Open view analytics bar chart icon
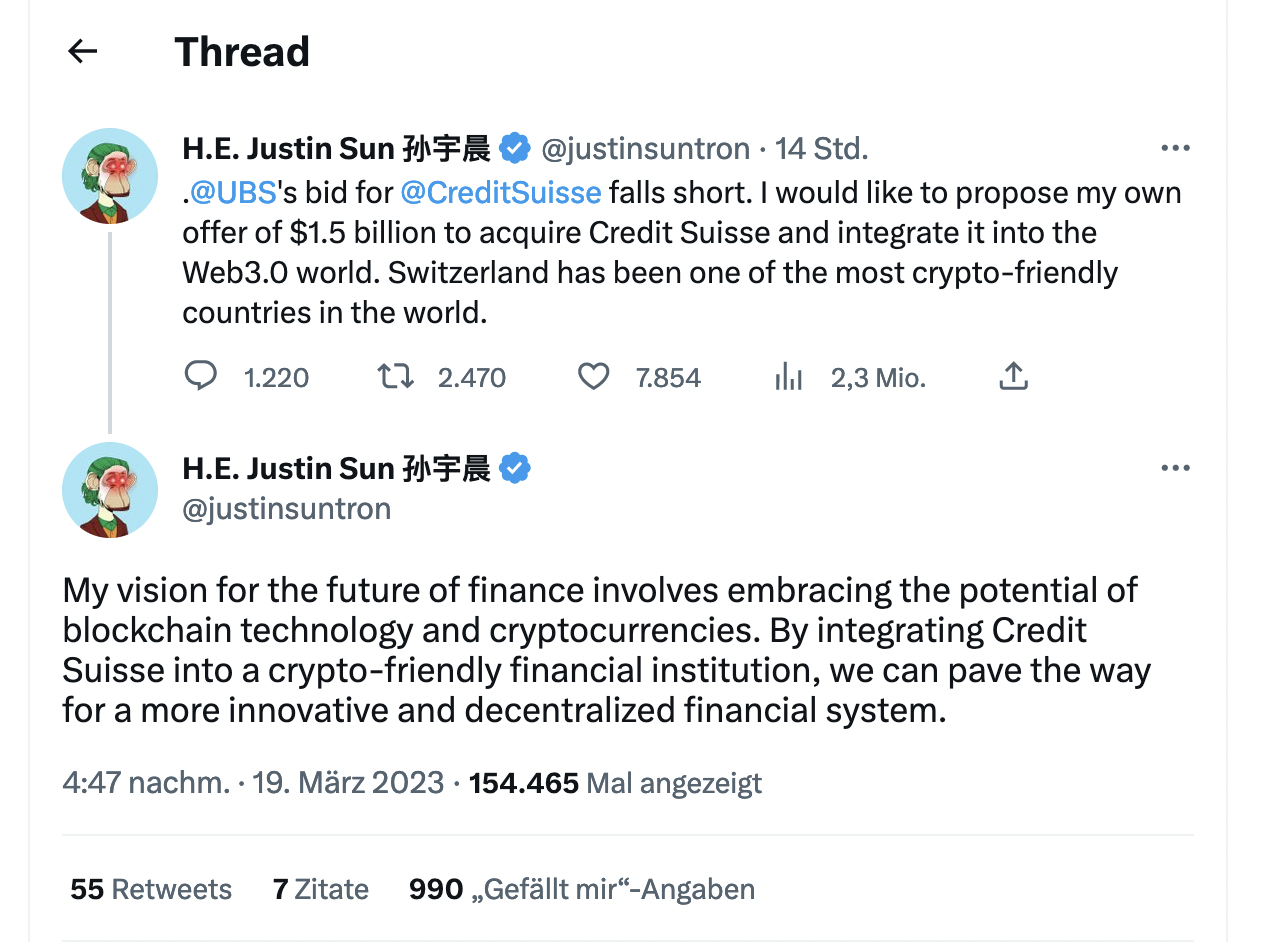This screenshot has width=1262, height=942. pos(789,377)
